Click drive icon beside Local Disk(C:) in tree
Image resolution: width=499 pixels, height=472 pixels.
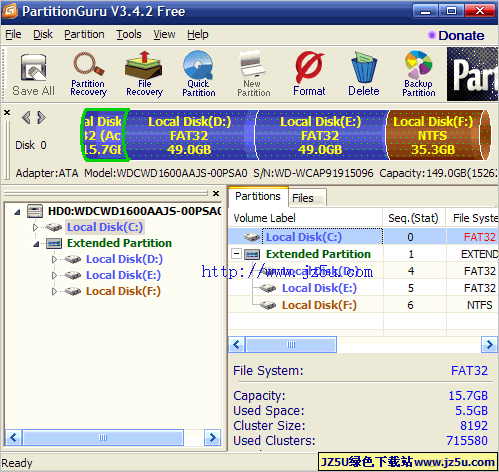tap(54, 227)
